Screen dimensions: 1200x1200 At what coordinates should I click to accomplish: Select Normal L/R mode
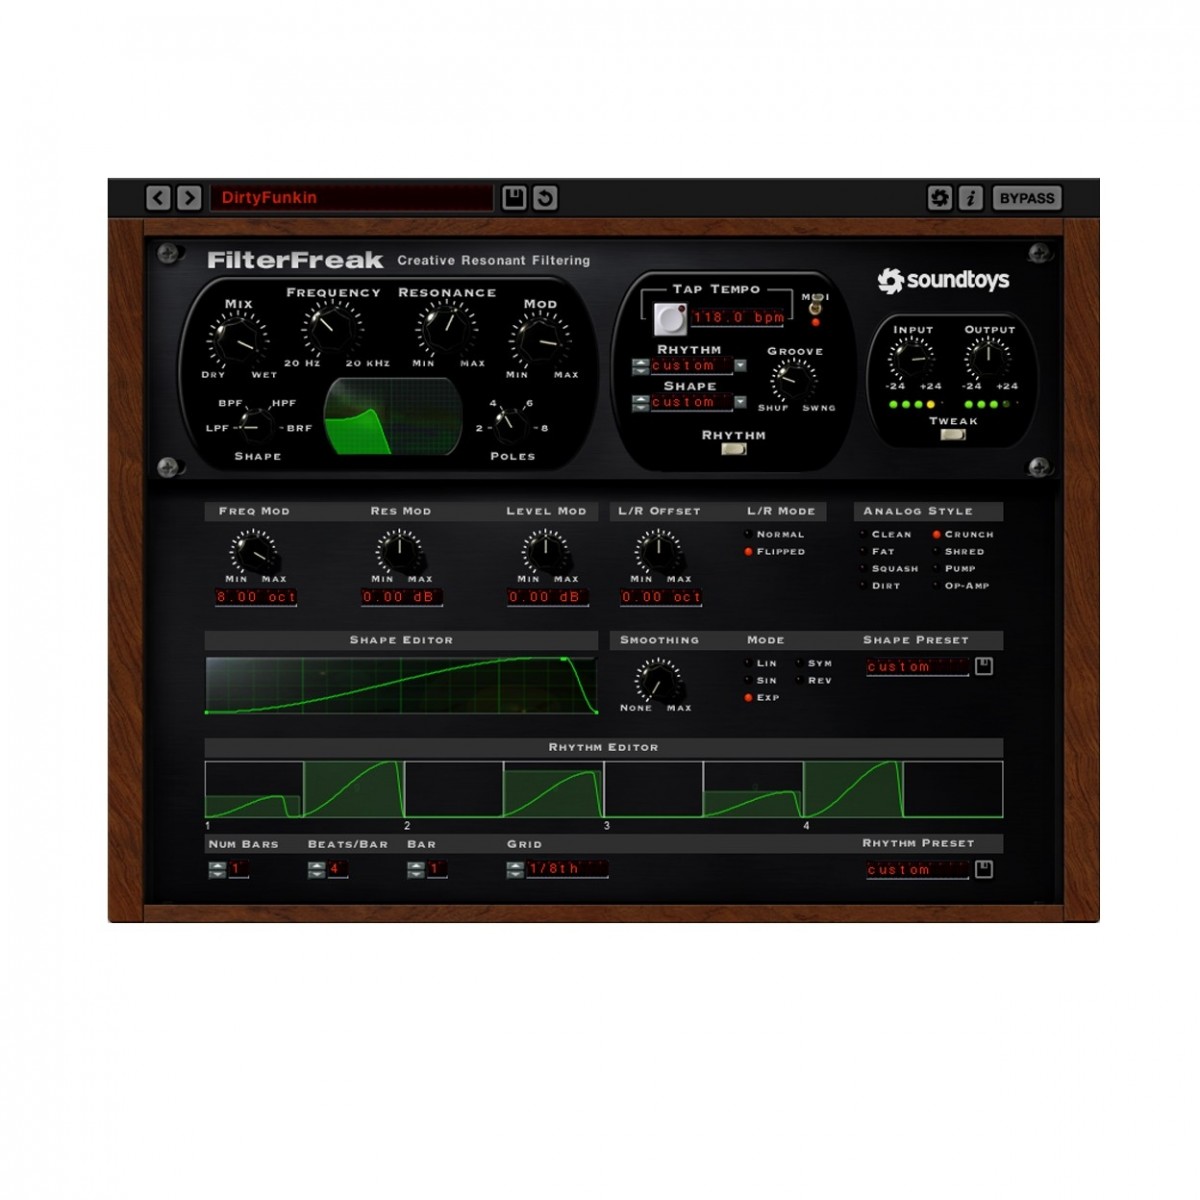[x=749, y=535]
